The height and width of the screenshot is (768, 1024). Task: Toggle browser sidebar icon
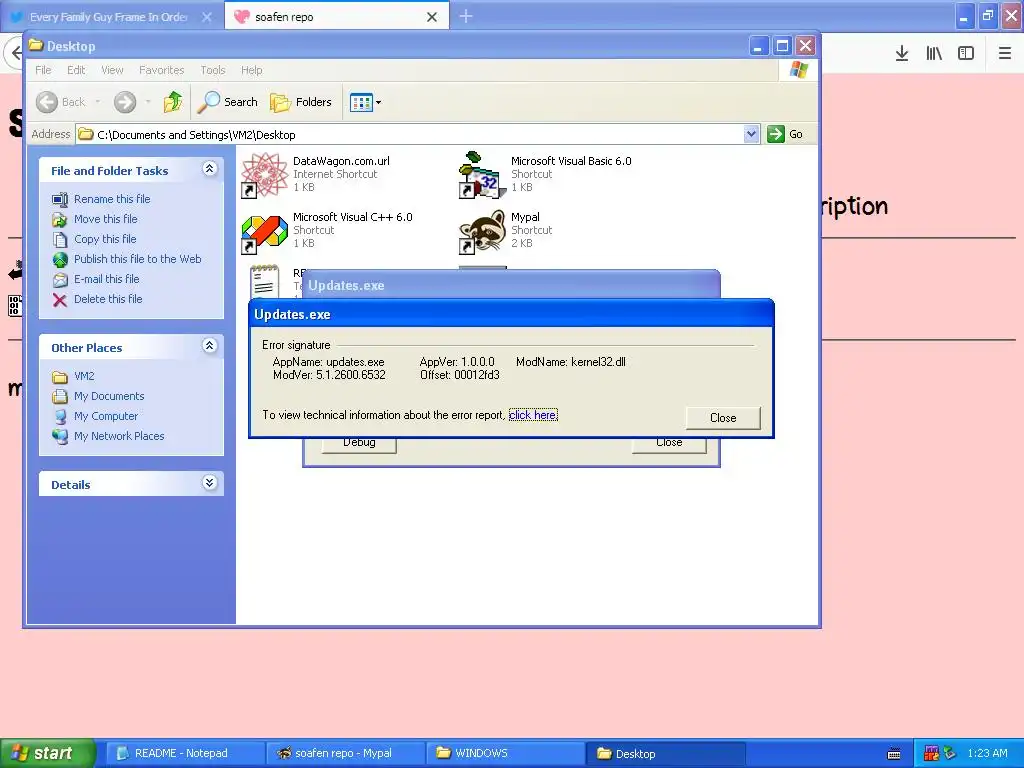[966, 54]
